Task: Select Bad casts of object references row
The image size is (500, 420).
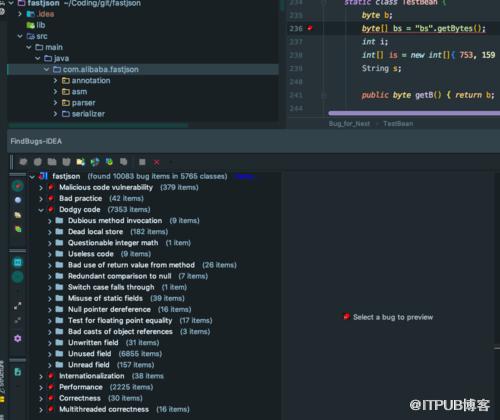Action: point(139,331)
